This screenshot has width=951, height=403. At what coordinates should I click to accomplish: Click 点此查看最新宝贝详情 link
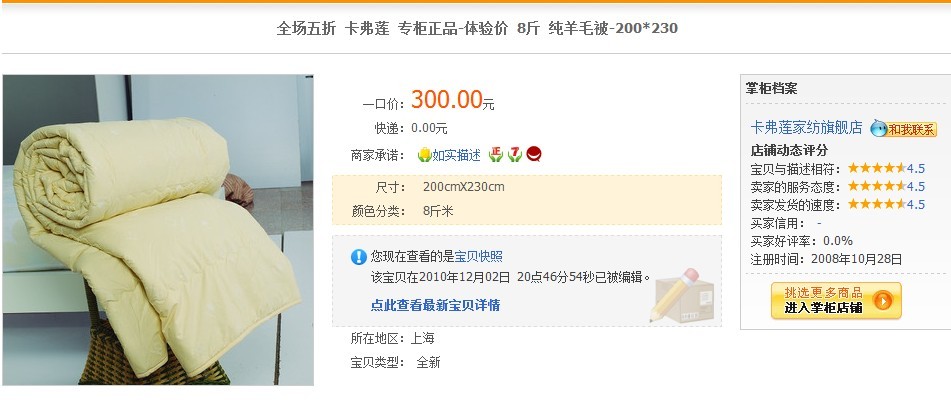pos(435,305)
